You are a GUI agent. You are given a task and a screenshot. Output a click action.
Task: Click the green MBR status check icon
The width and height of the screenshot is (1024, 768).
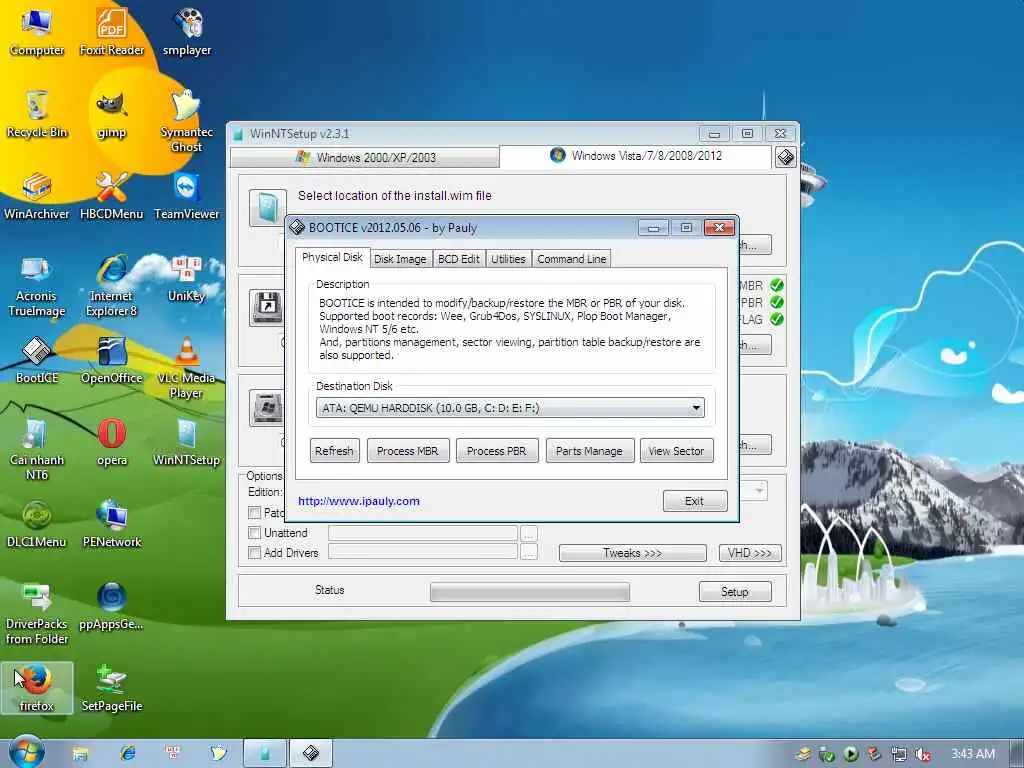(x=776, y=285)
